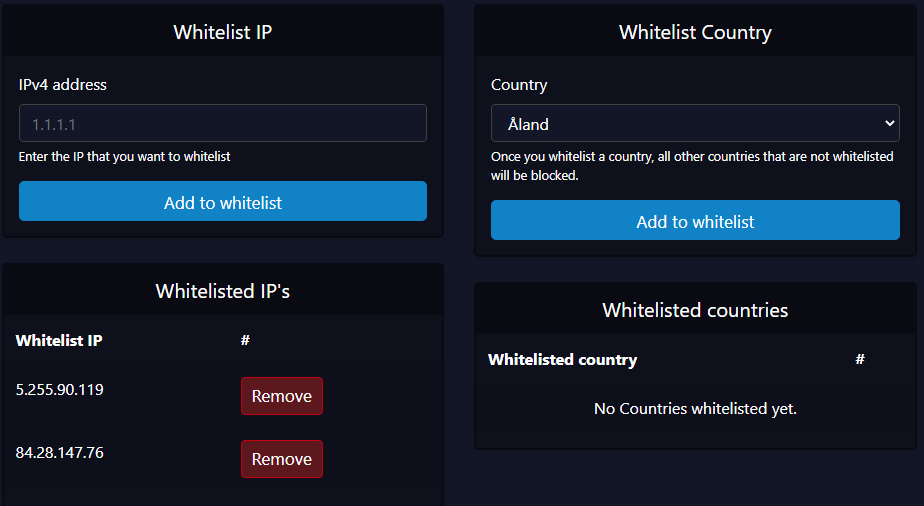Image resolution: width=924 pixels, height=506 pixels.
Task: Click the 'Whitelist IP' column header
Action: [x=59, y=341]
